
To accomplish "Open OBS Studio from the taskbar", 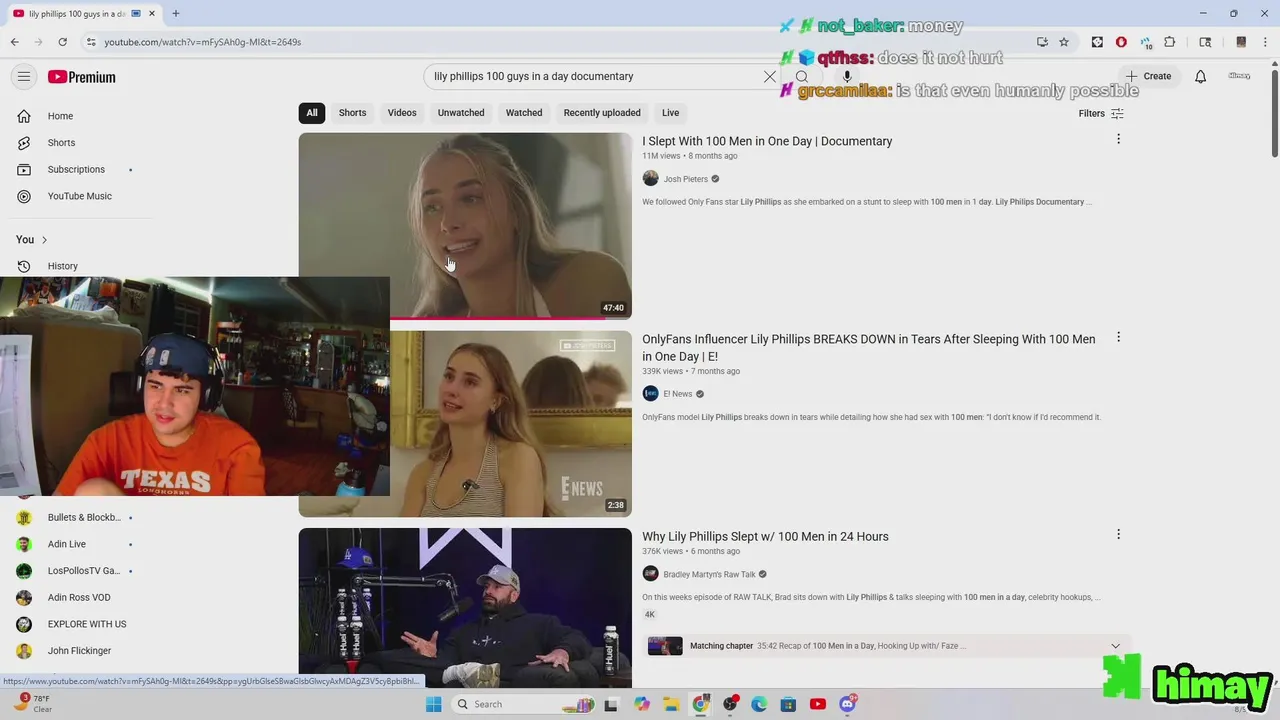I will coord(730,704).
